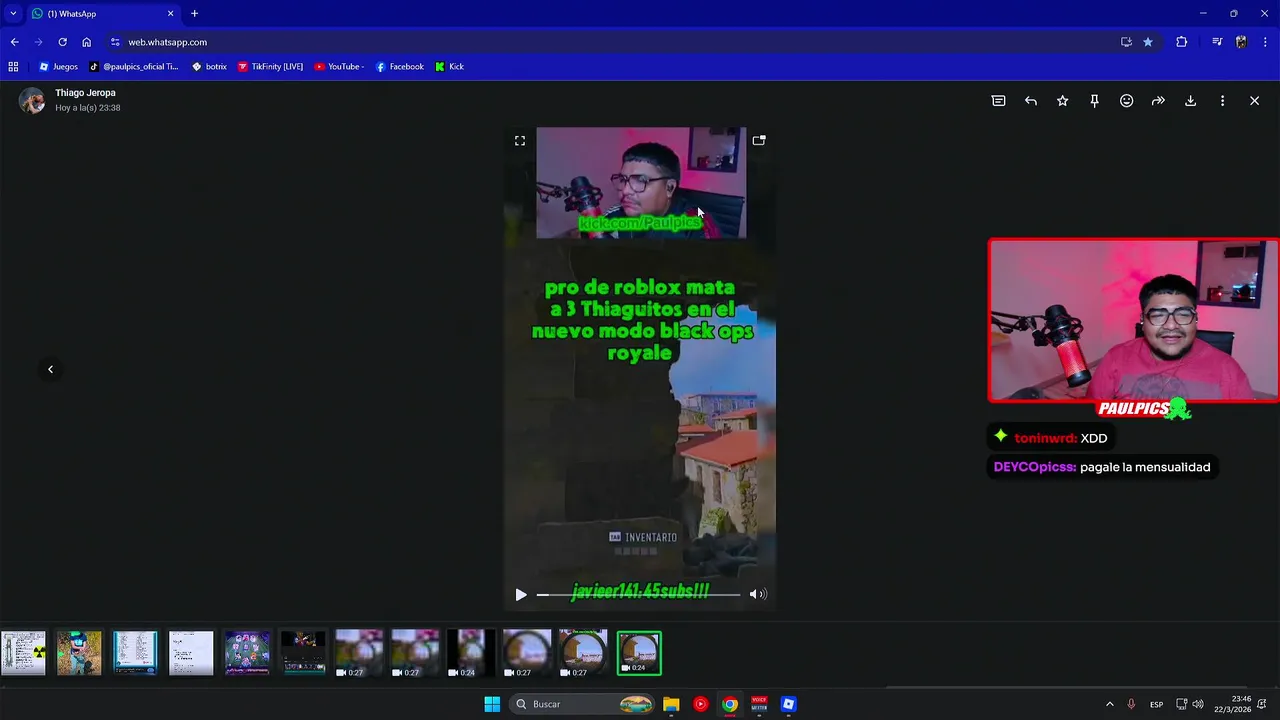This screenshot has height=720, width=1280.
Task: Open the YouTube bookmark
Action: [x=339, y=67]
